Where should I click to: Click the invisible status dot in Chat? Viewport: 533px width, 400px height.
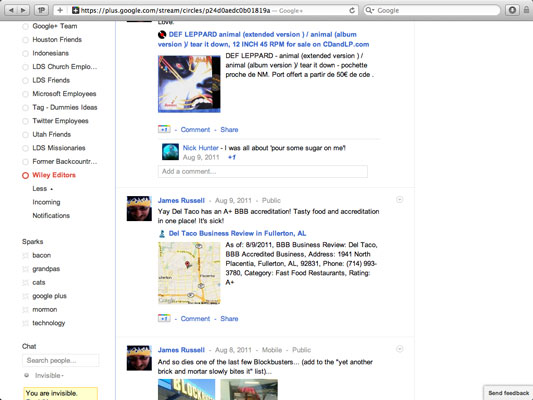click(26, 375)
